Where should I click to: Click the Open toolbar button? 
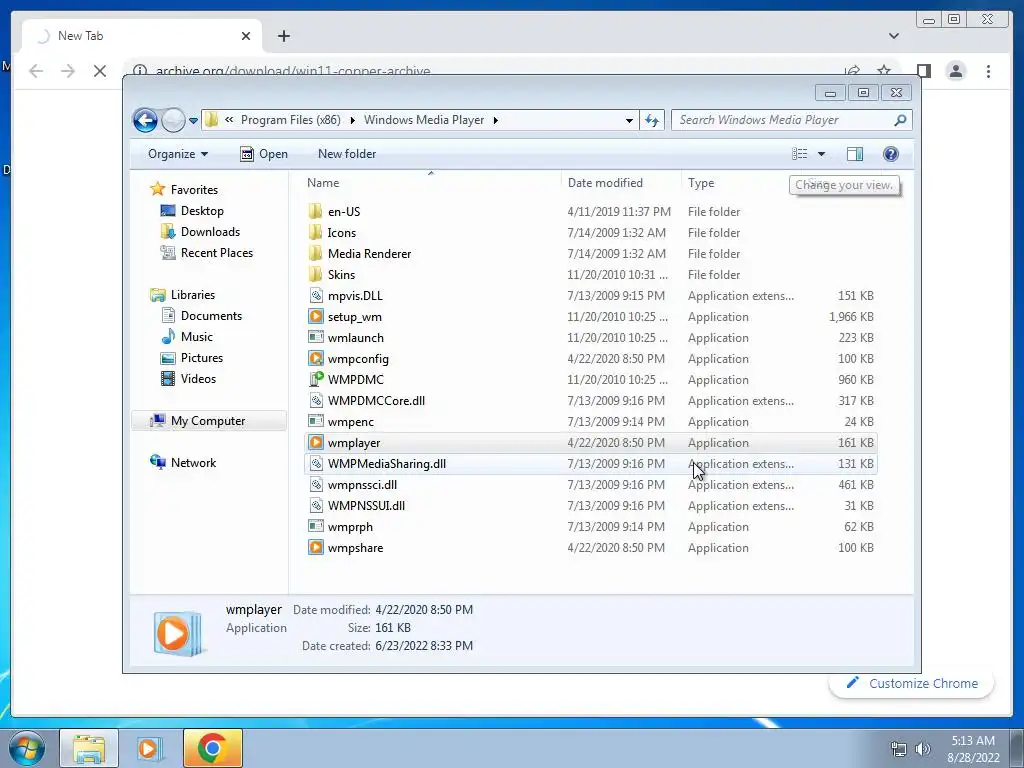(x=264, y=154)
